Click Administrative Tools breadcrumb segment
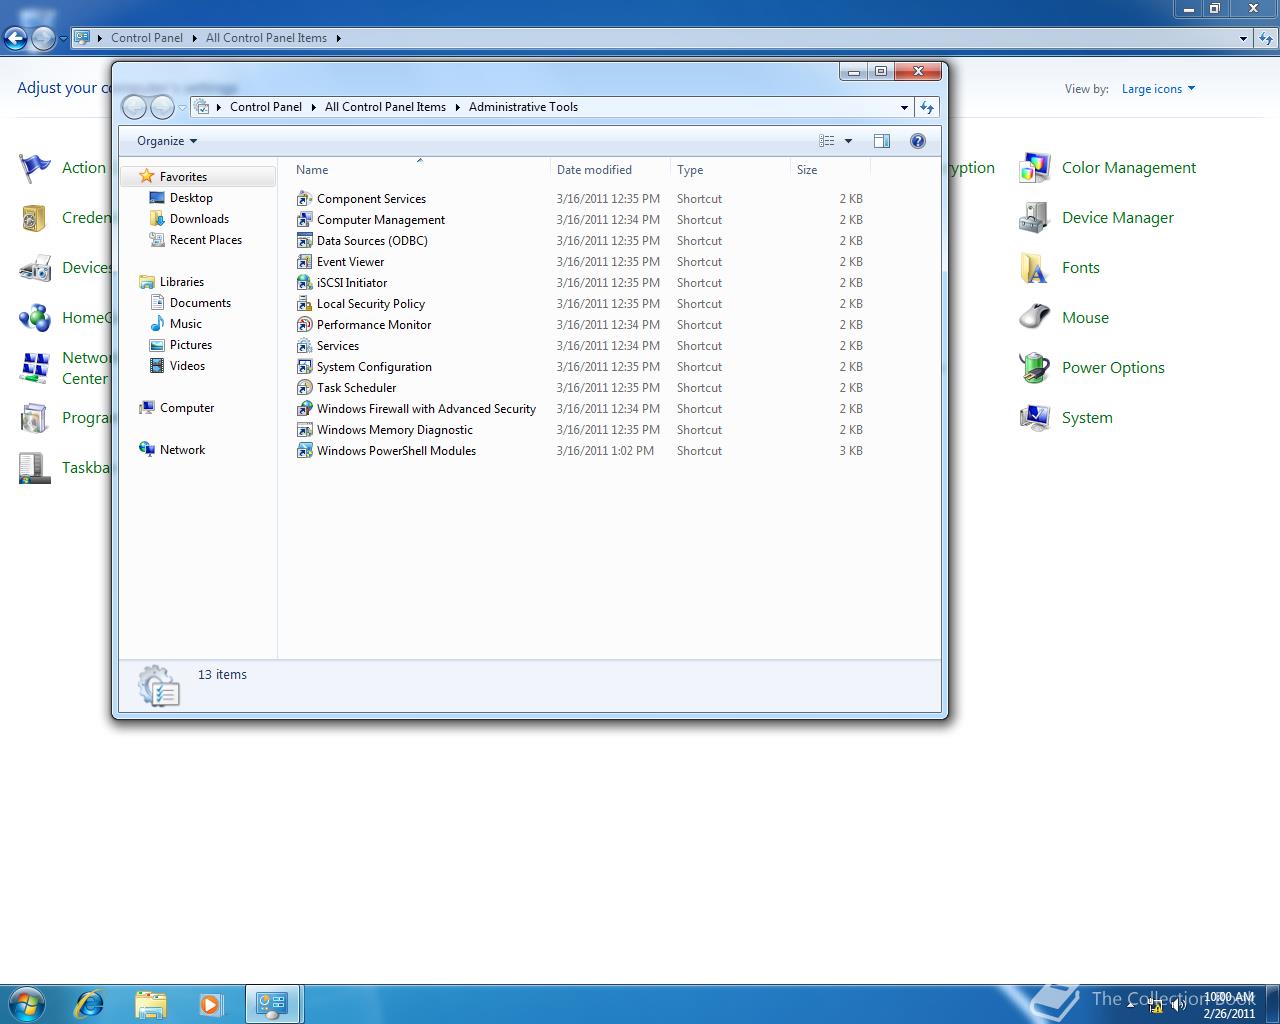This screenshot has width=1280, height=1024. tap(523, 107)
